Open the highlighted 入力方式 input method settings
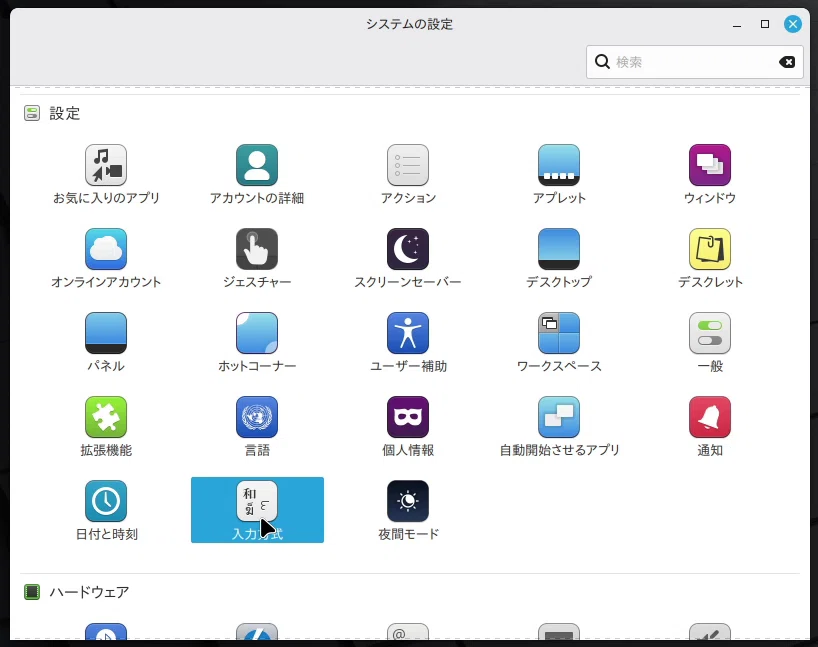Viewport: 818px width, 647px height. pos(257,510)
